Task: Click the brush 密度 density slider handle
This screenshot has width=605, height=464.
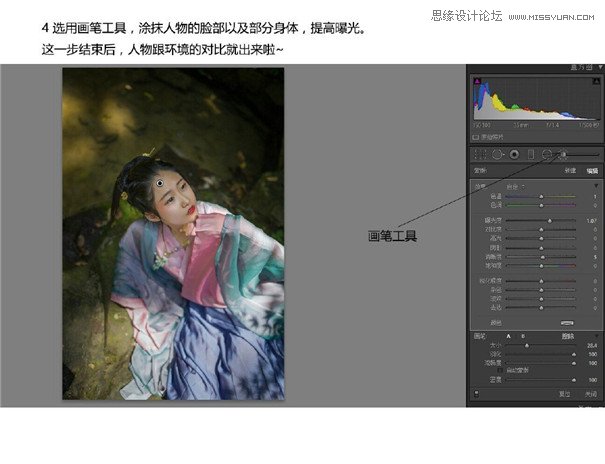Action: point(574,380)
